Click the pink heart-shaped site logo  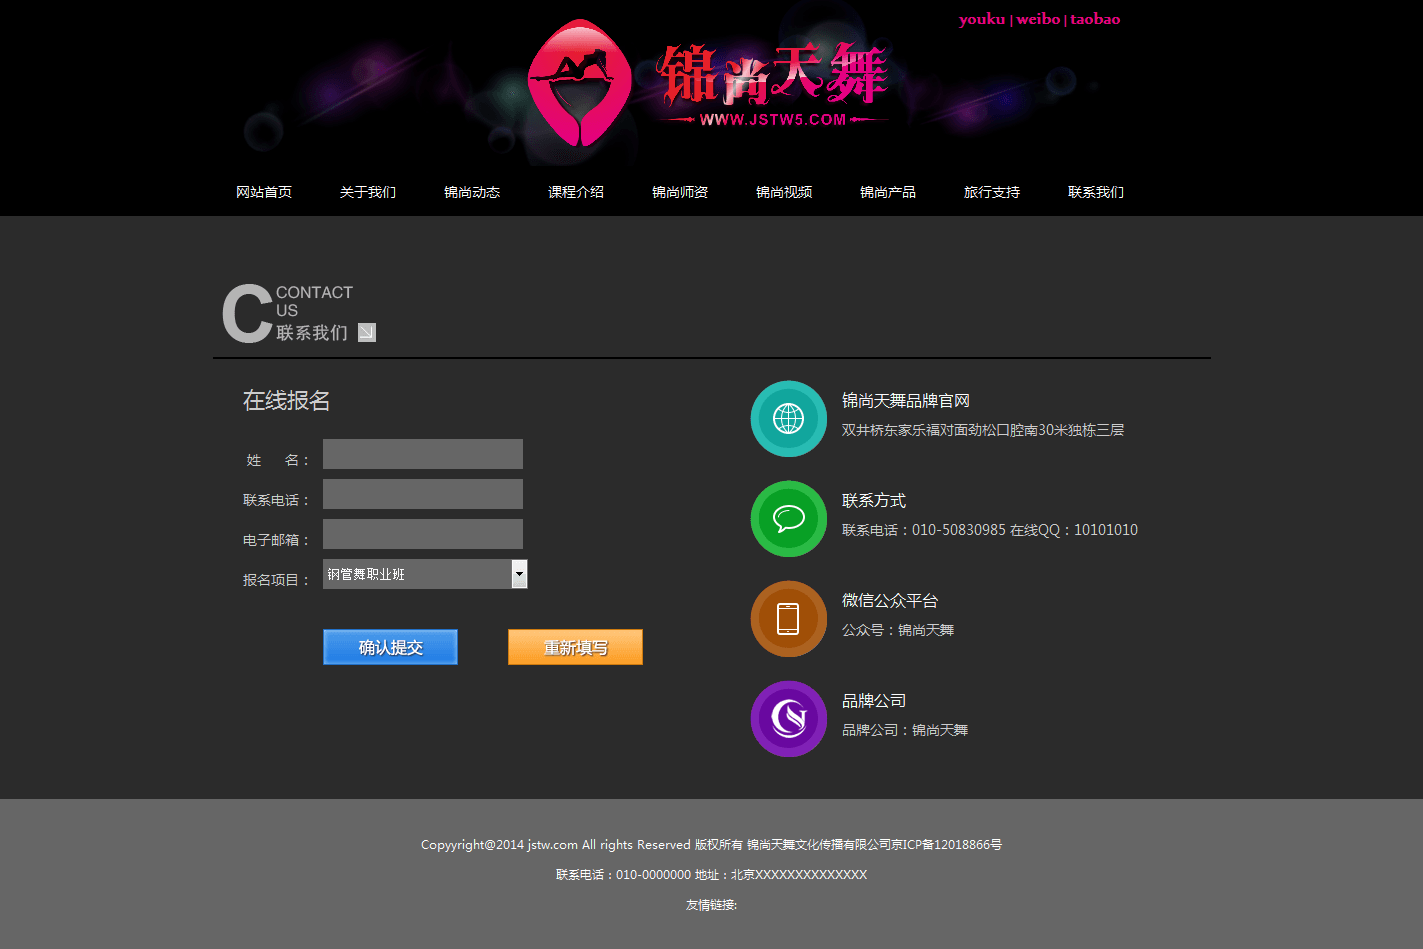click(580, 83)
